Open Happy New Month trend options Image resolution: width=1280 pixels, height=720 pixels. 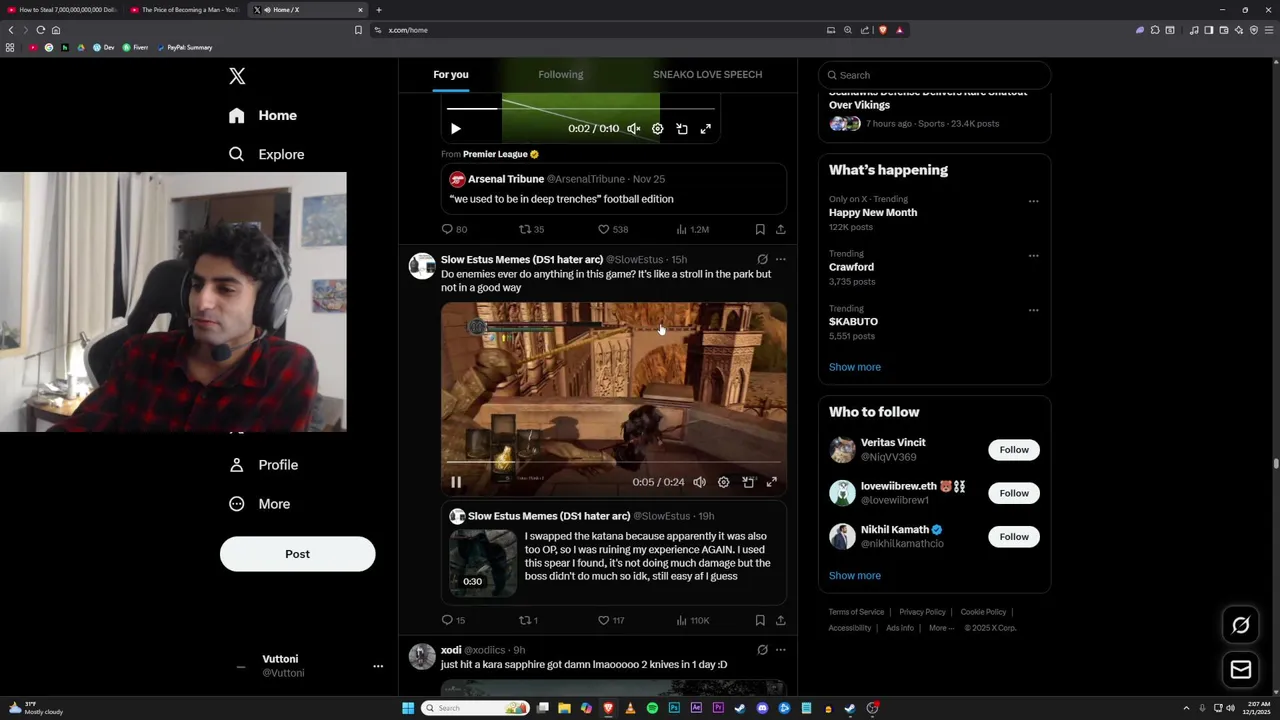tap(1033, 201)
